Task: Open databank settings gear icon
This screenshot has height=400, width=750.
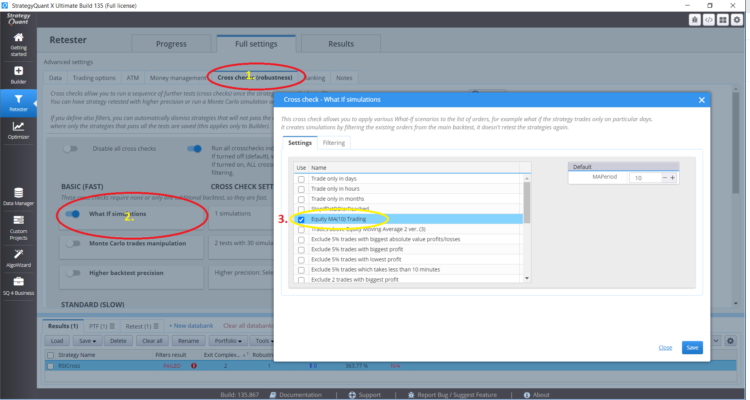Action: (x=730, y=341)
